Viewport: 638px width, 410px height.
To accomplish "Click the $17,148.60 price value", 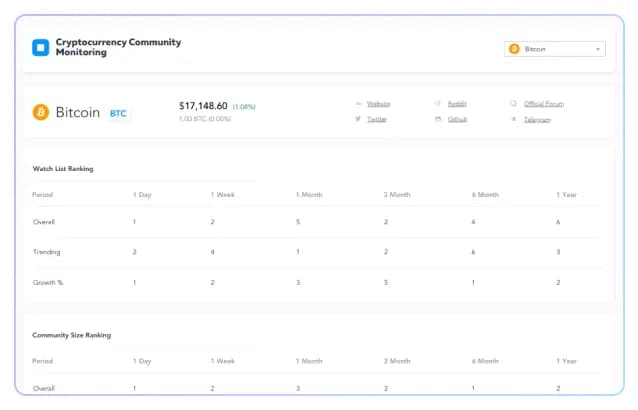I will 203,106.
